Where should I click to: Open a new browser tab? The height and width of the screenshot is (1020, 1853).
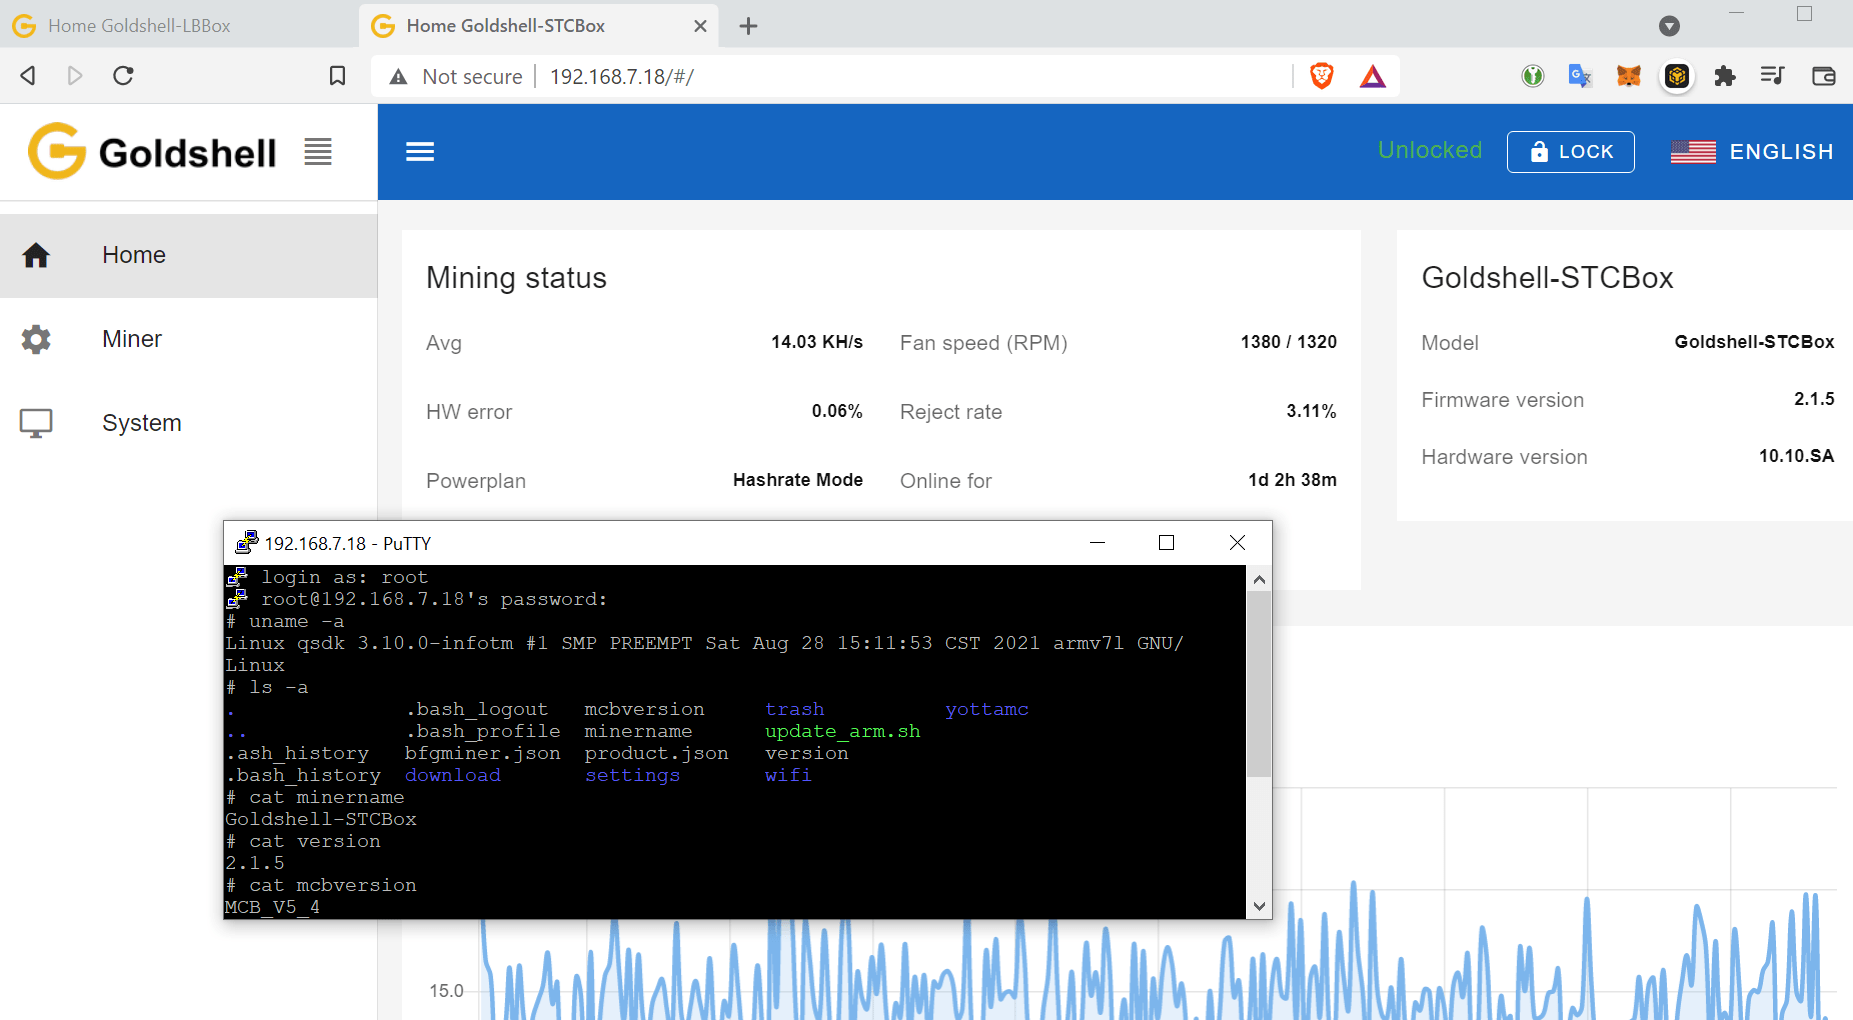pyautogui.click(x=748, y=26)
